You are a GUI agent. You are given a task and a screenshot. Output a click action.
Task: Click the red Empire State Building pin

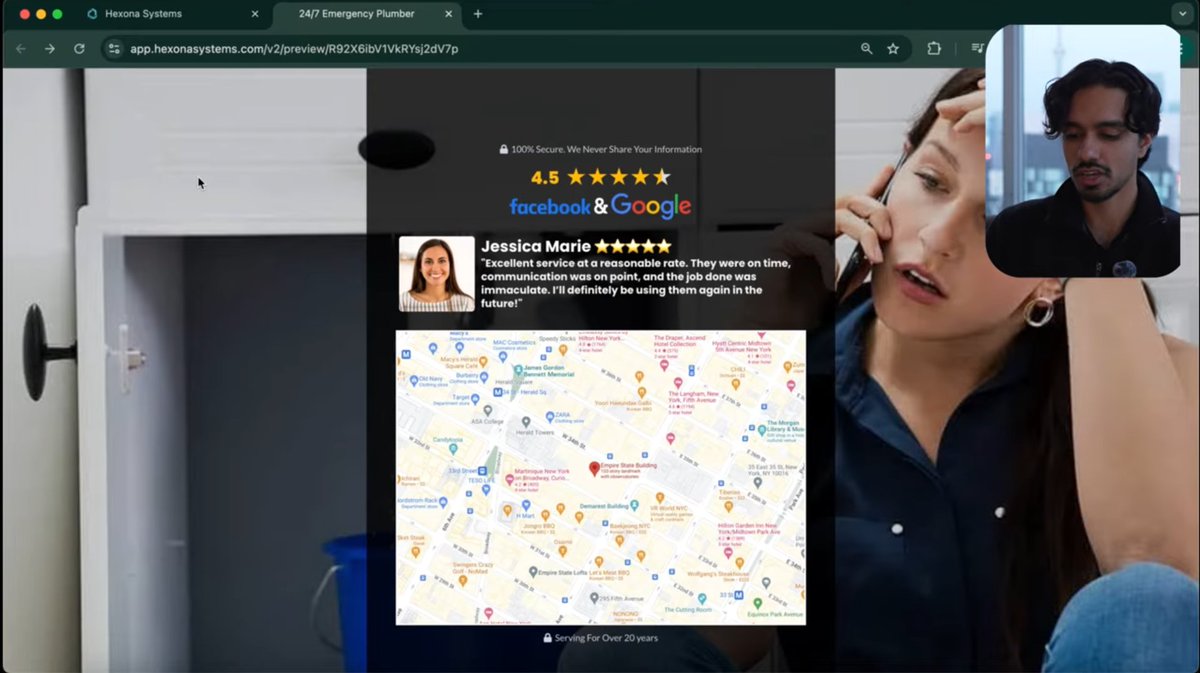coord(594,468)
